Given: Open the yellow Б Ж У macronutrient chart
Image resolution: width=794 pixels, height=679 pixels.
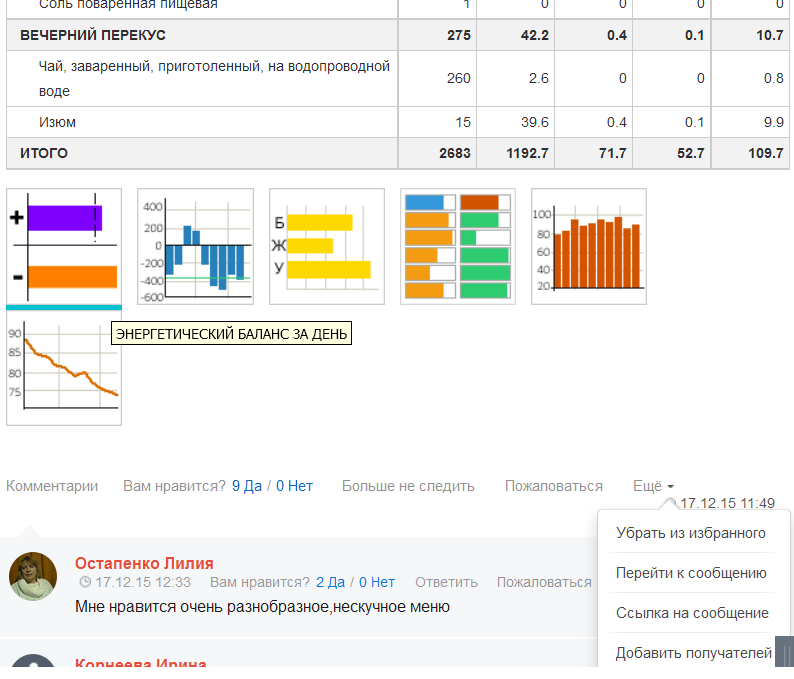Looking at the screenshot, I should pos(326,246).
